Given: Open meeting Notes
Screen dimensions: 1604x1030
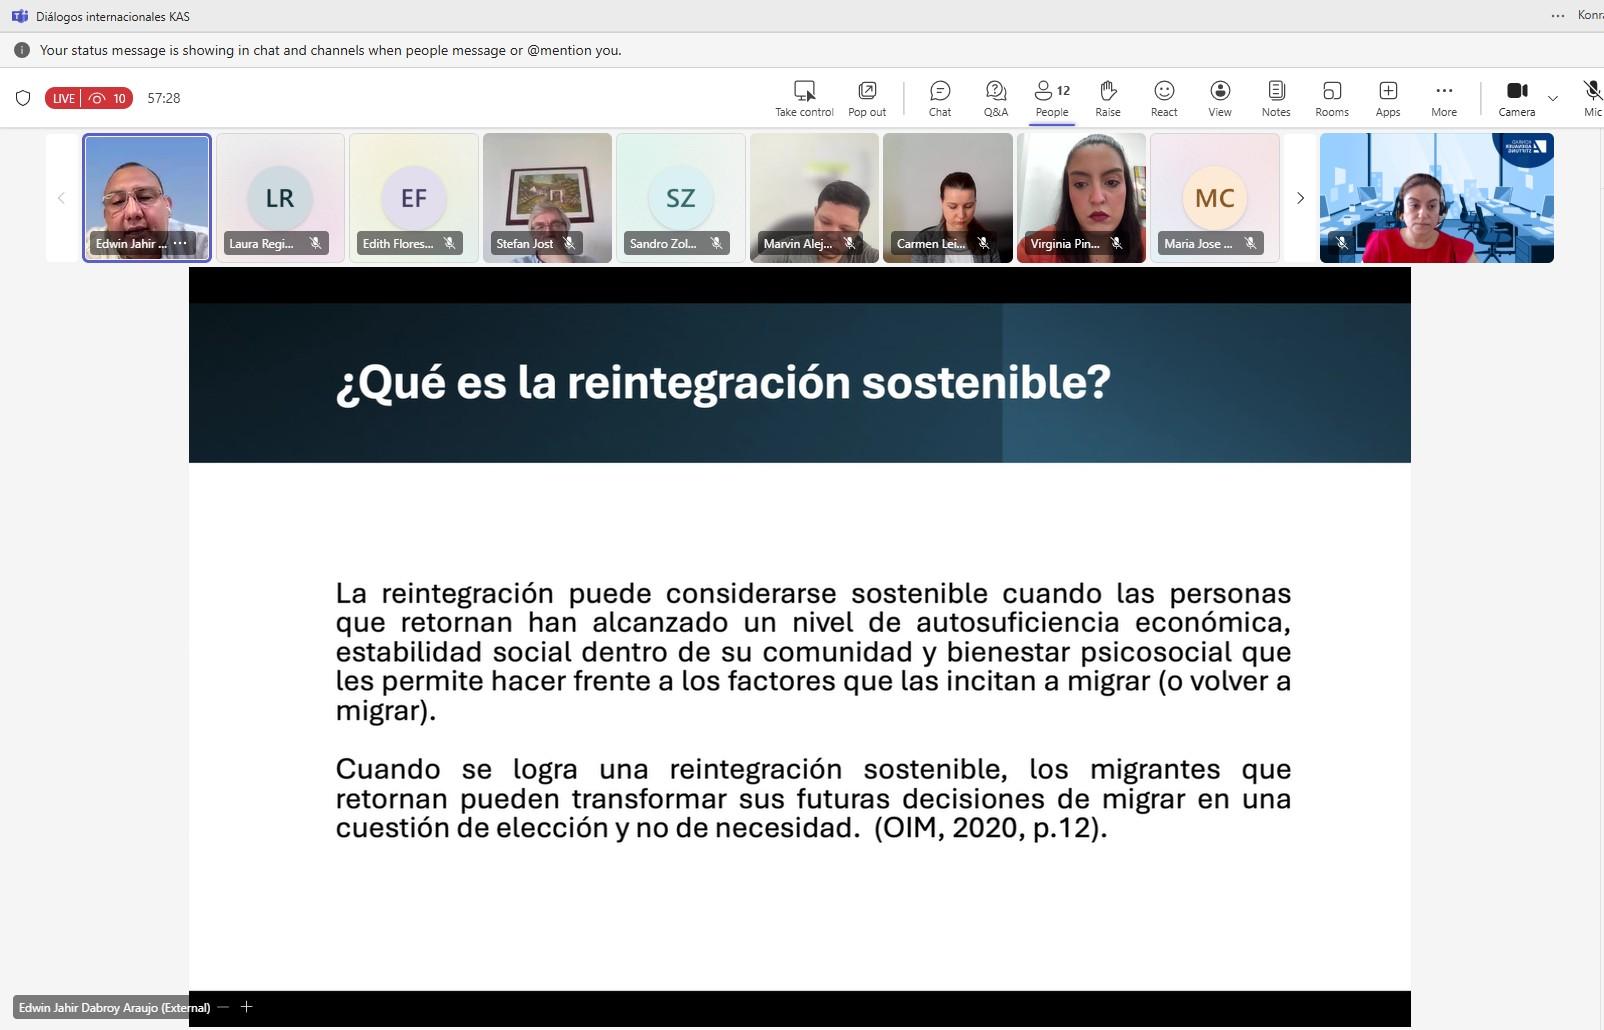Looking at the screenshot, I should pos(1275,92).
